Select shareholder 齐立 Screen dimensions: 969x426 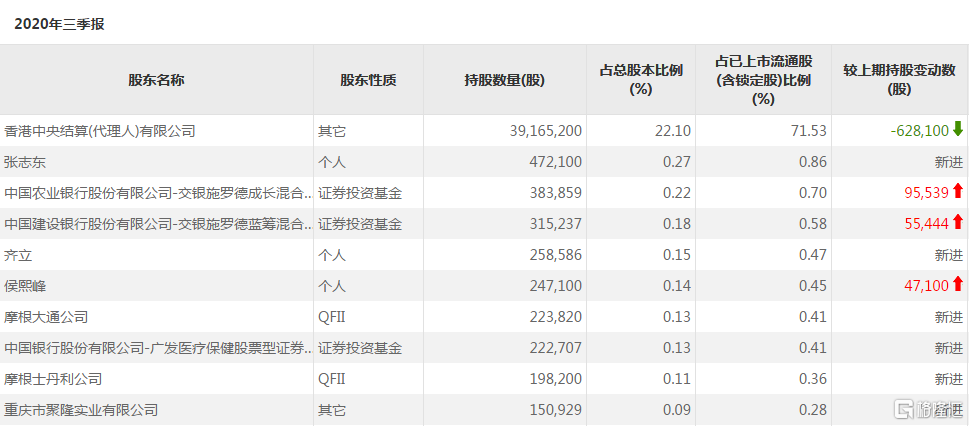(18, 255)
